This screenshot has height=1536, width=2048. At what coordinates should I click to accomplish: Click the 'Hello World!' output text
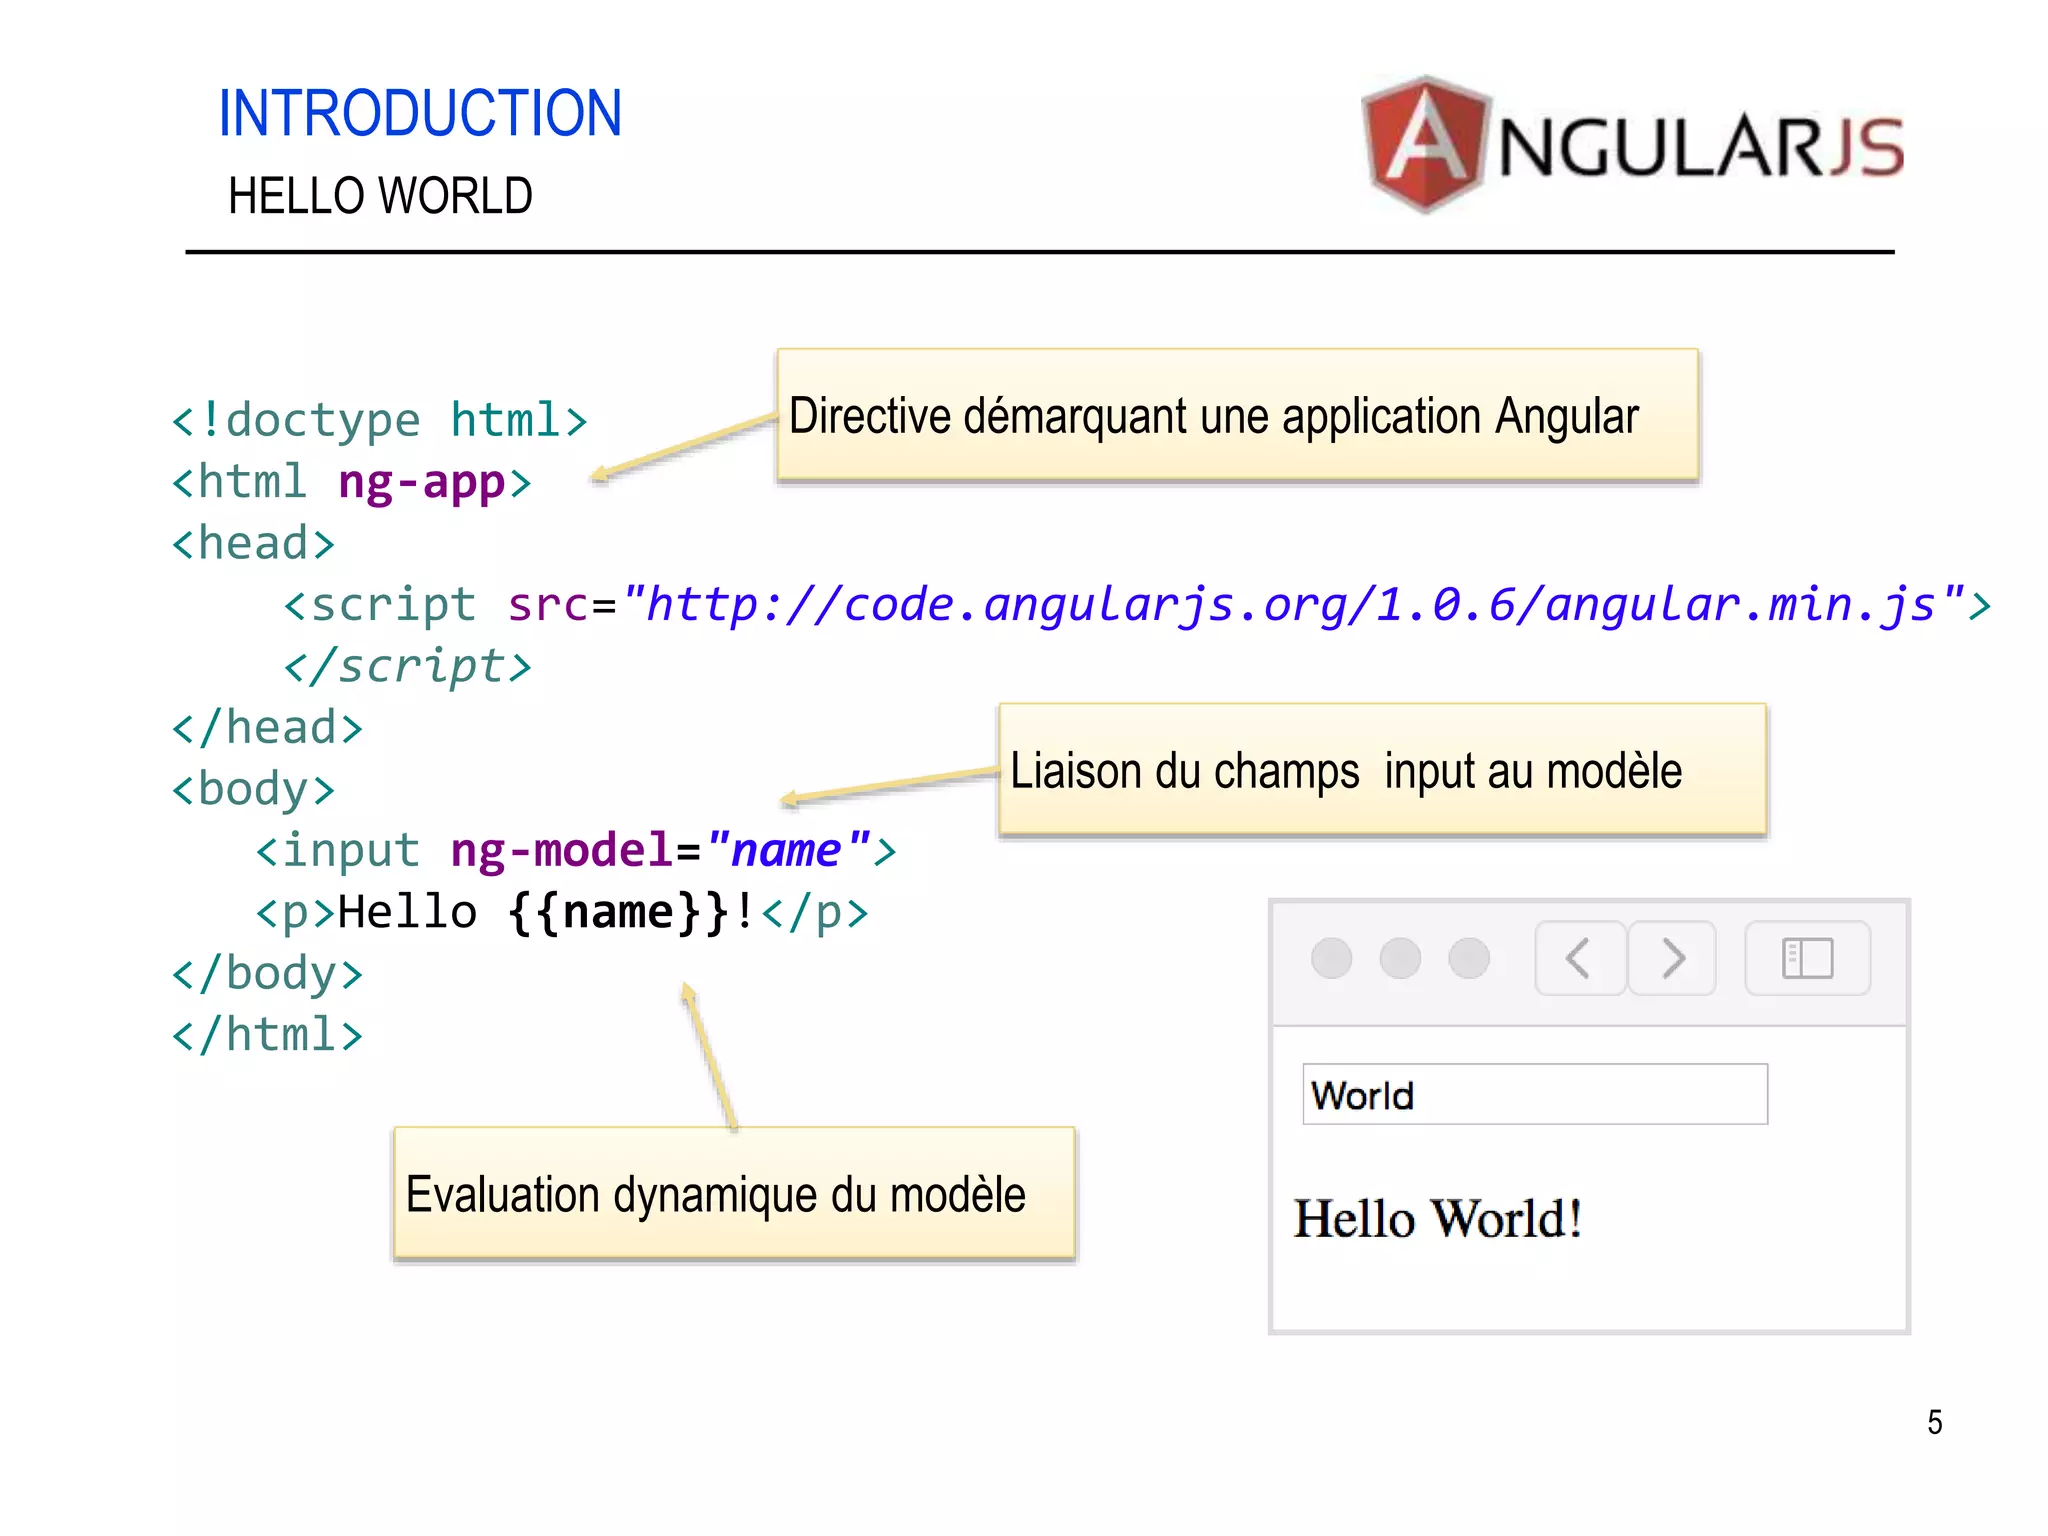coord(1438,1219)
